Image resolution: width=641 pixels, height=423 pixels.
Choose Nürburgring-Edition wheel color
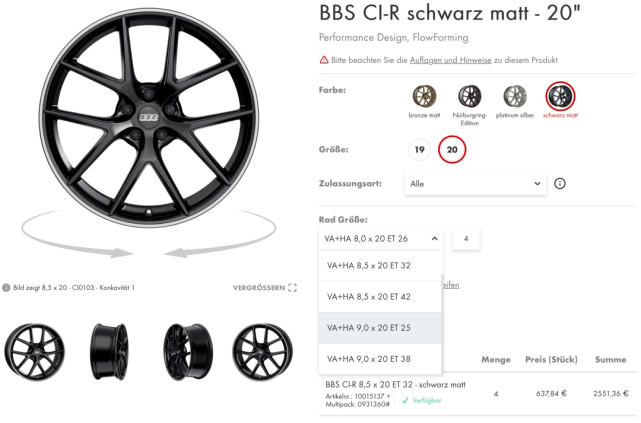[469, 97]
